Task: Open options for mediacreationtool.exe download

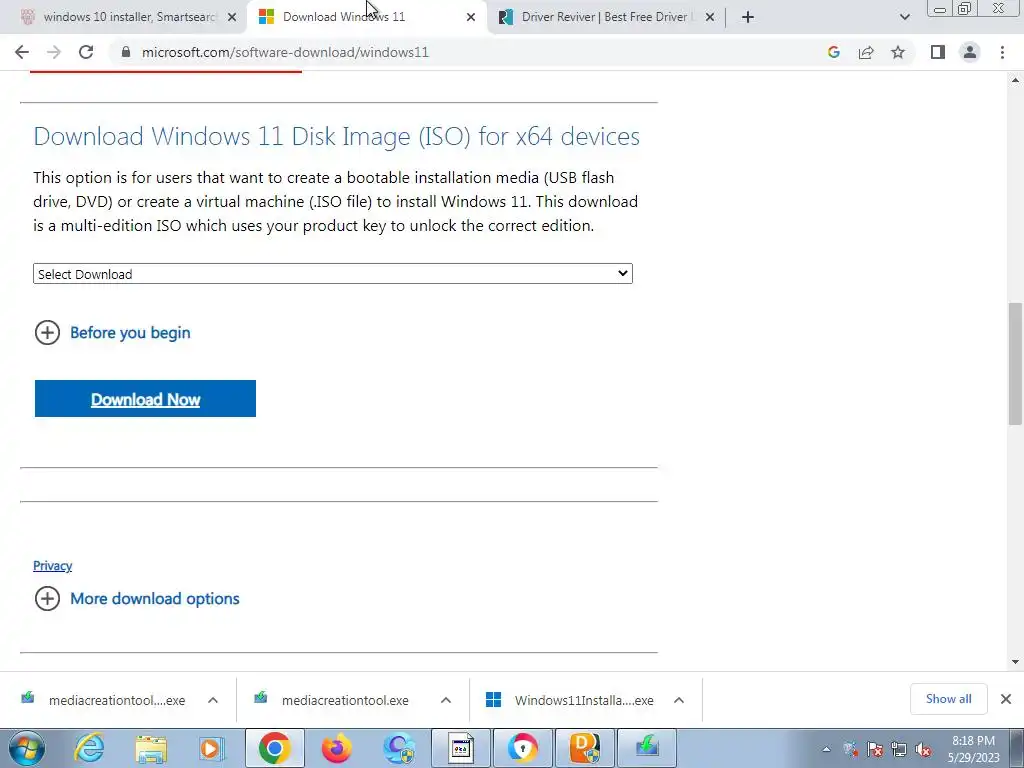Action: pyautogui.click(x=446, y=700)
